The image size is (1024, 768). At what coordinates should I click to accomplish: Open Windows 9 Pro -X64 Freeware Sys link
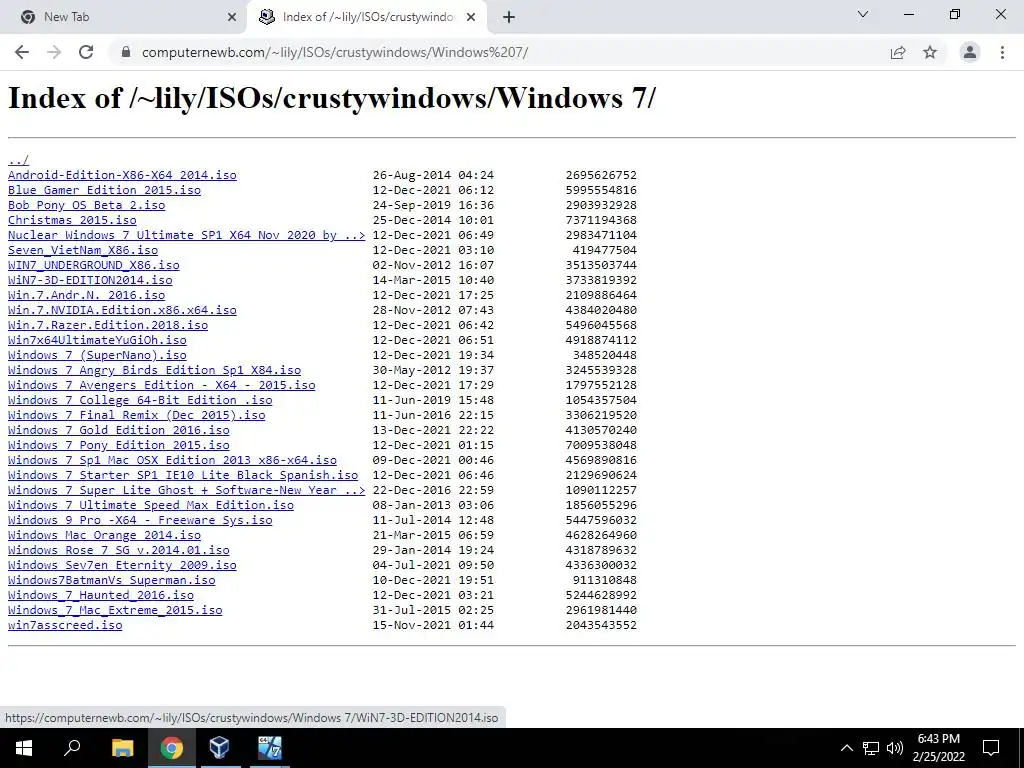point(140,520)
